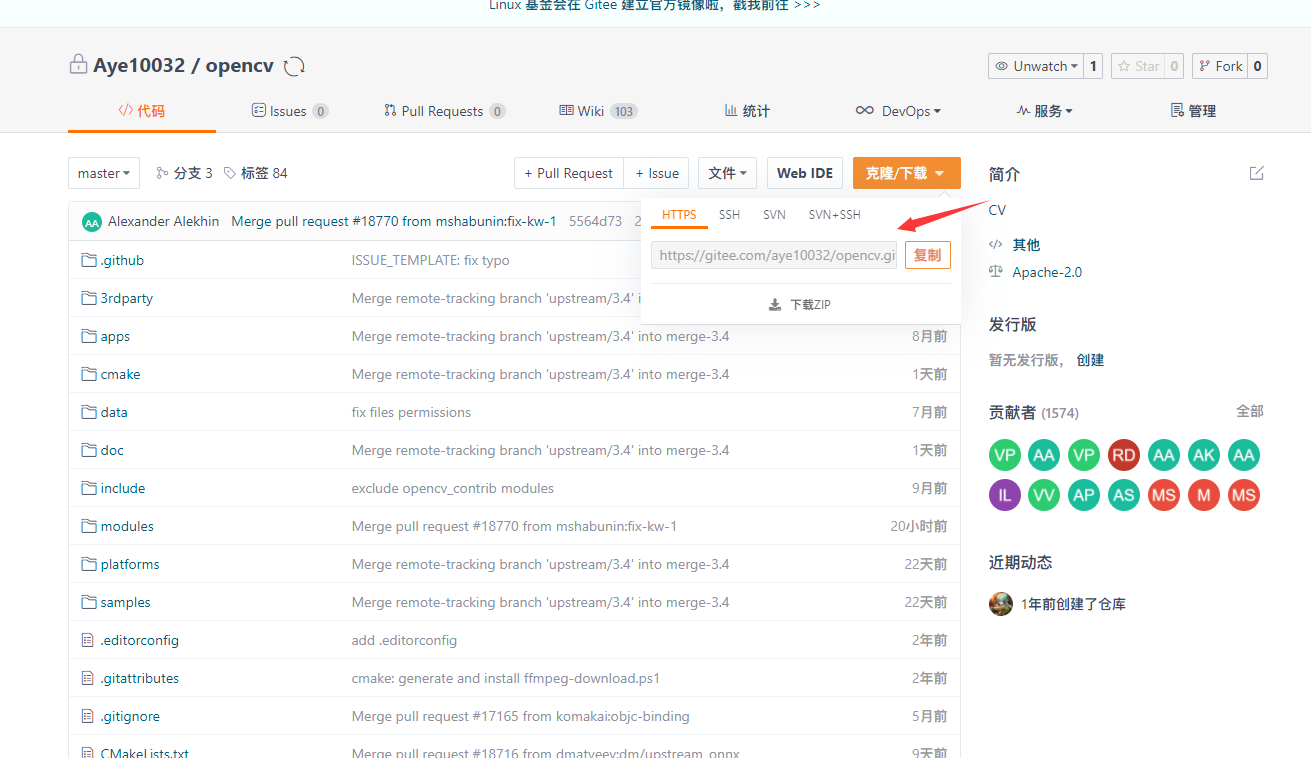
Task: Expand the 服务 menu
Action: (x=1044, y=111)
